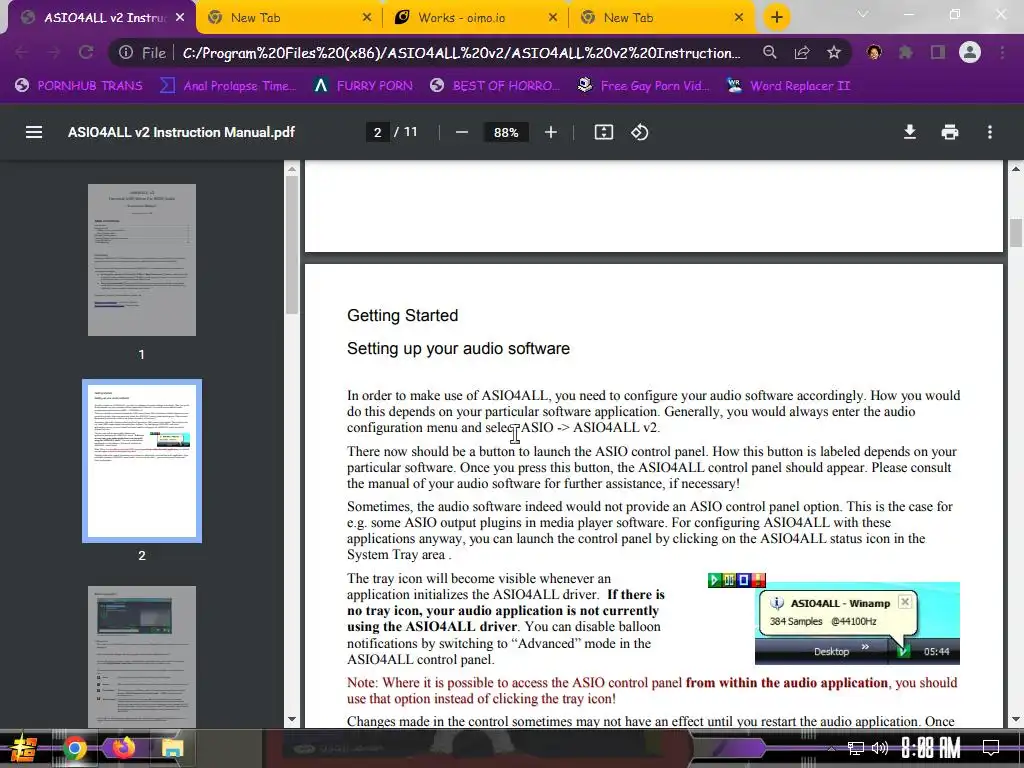Click the document vertical scrollbar thumb
This screenshot has width=1024, height=768.
1016,233
